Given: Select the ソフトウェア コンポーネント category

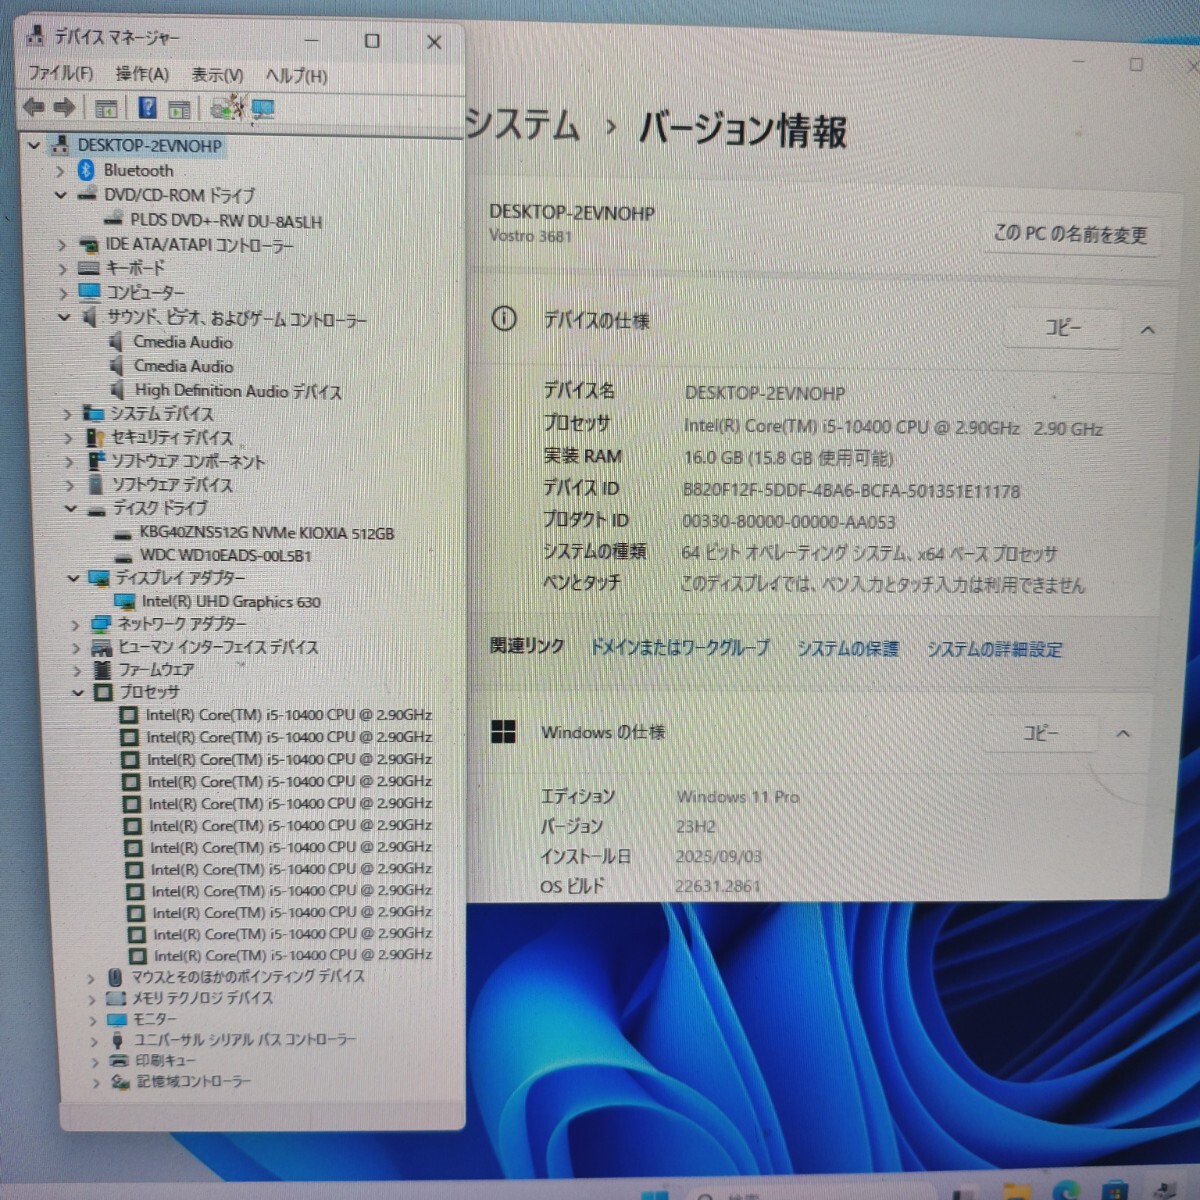Looking at the screenshot, I should pyautogui.click(x=187, y=462).
